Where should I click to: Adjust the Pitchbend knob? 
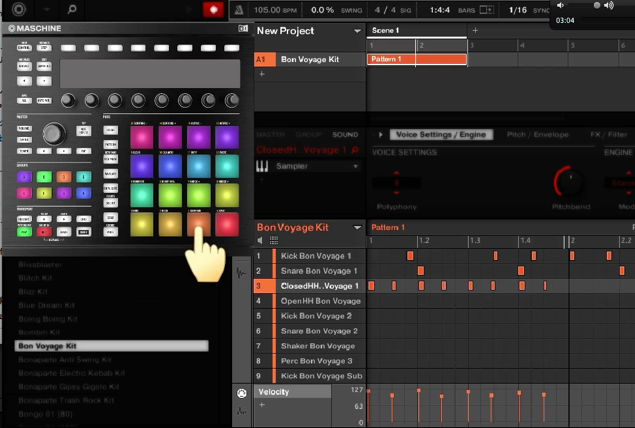[x=570, y=182]
